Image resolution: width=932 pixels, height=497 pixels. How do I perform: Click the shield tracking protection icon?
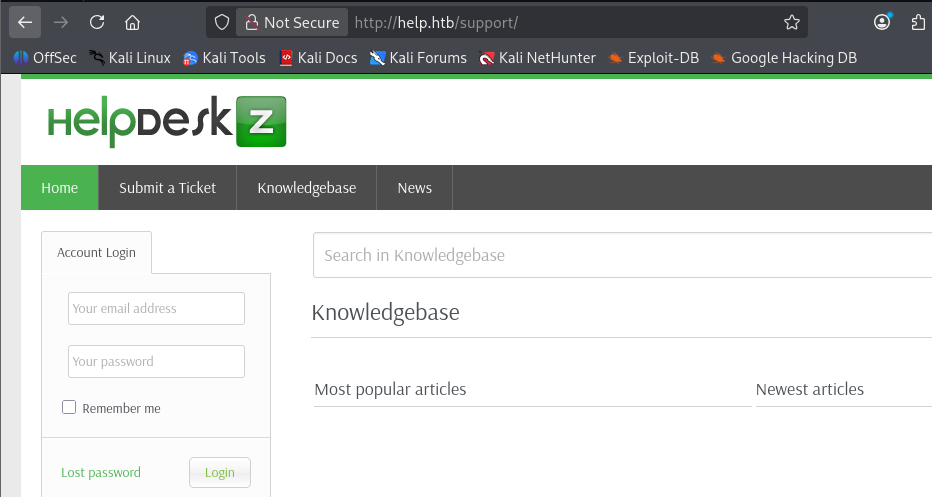(x=223, y=22)
